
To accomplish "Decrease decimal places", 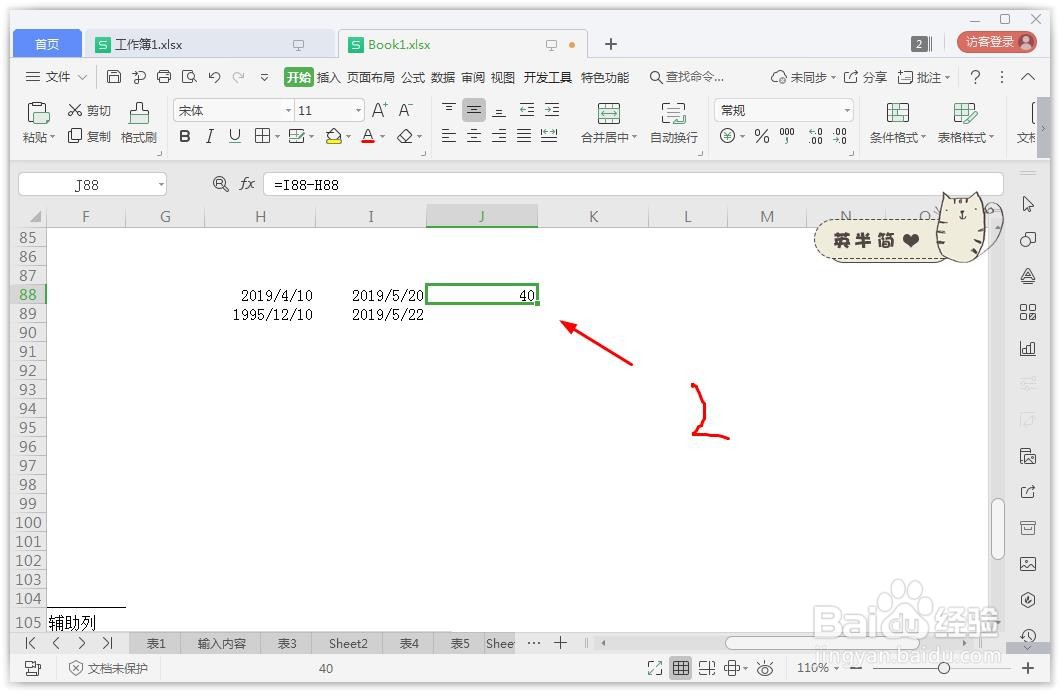I will (x=840, y=137).
